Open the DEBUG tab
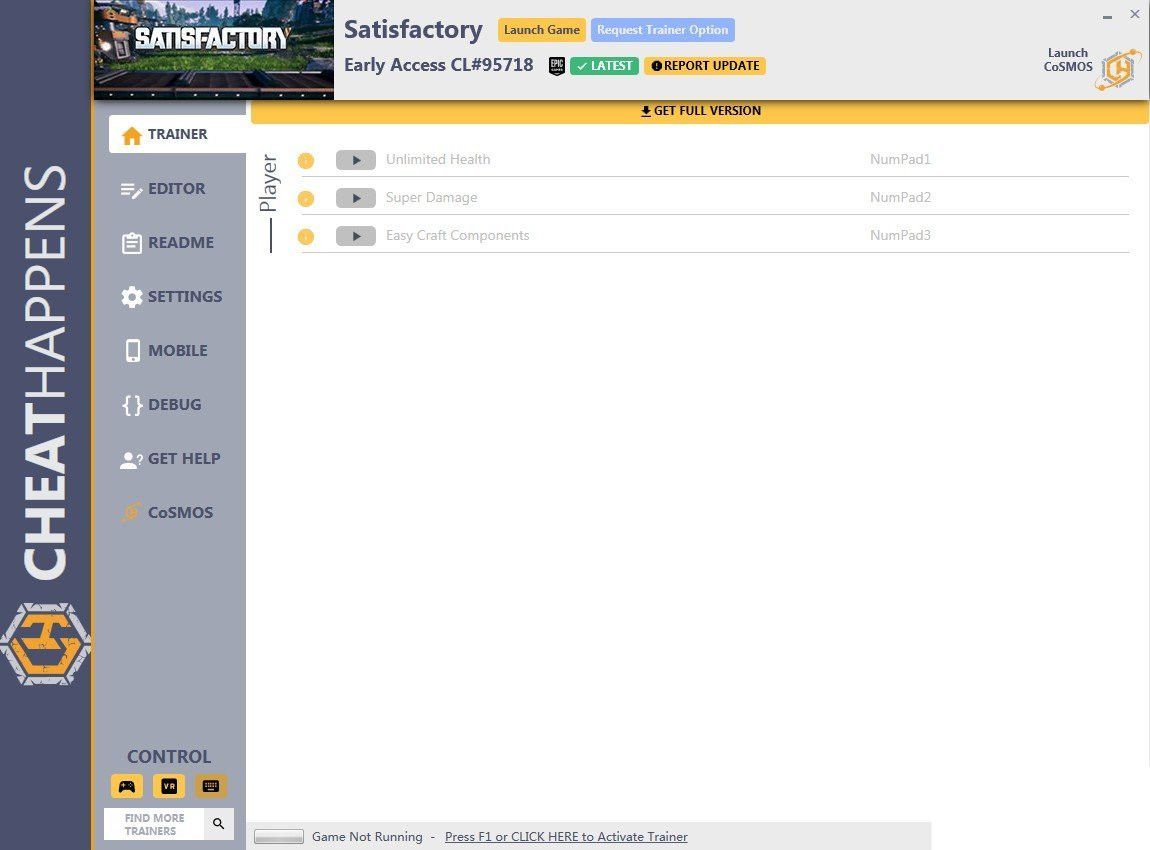The image size is (1150, 850). coord(162,405)
